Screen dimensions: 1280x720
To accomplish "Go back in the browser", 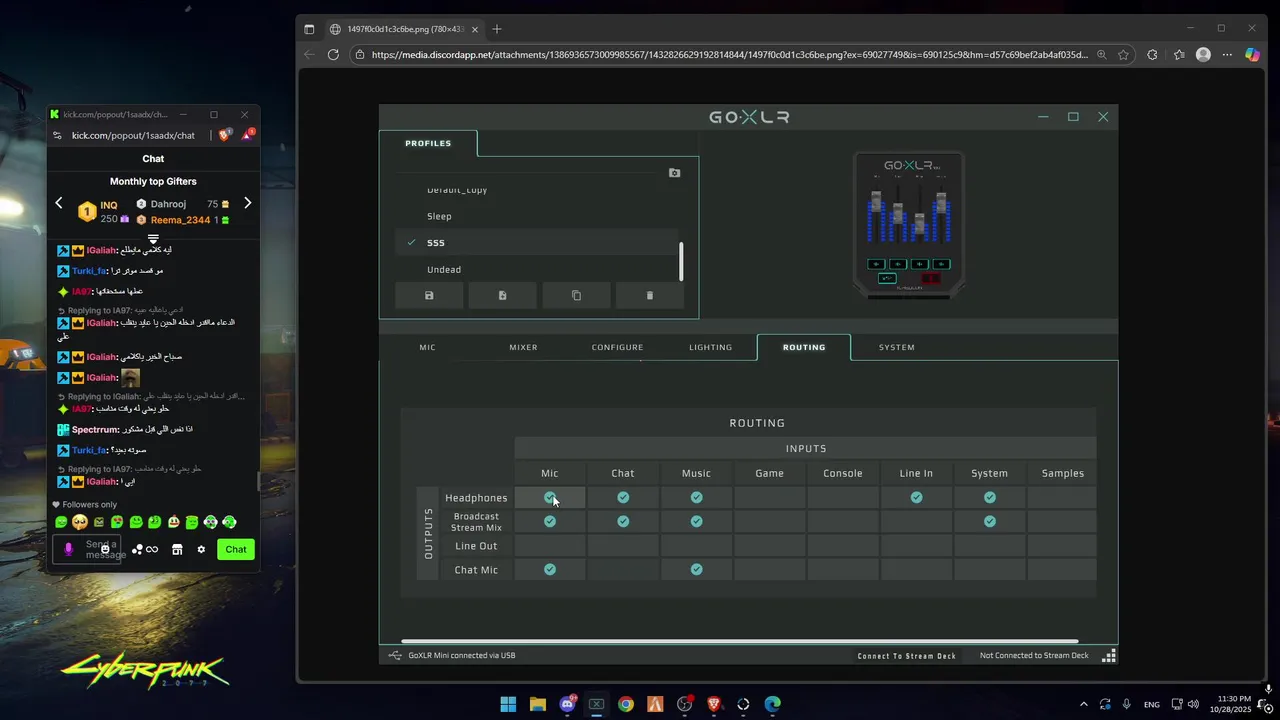I will [x=309, y=55].
